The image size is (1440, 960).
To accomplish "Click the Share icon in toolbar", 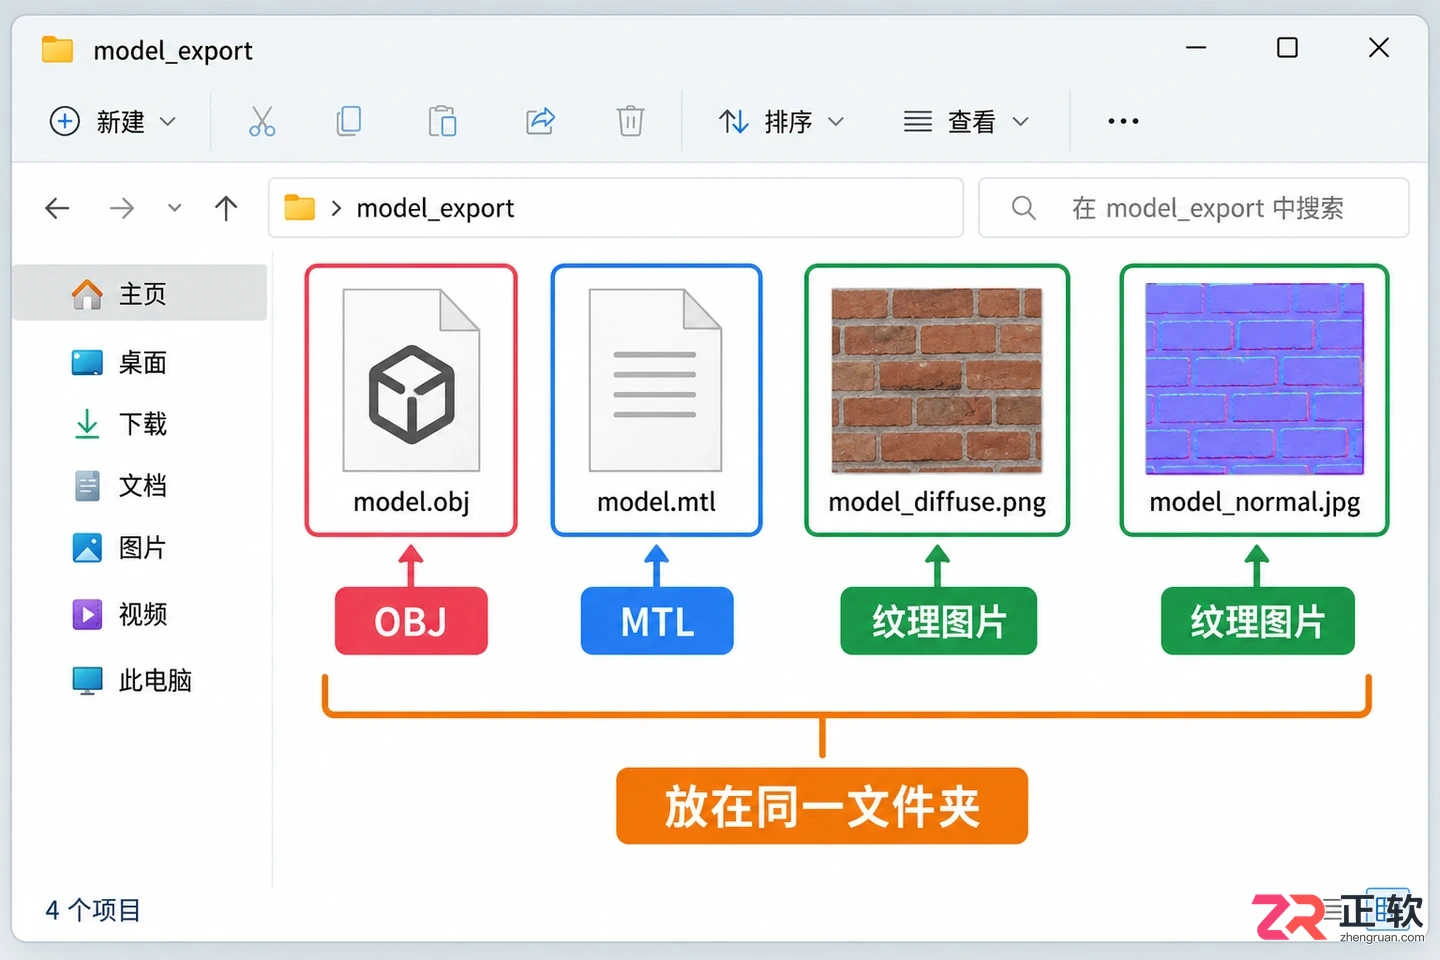I will pos(540,122).
